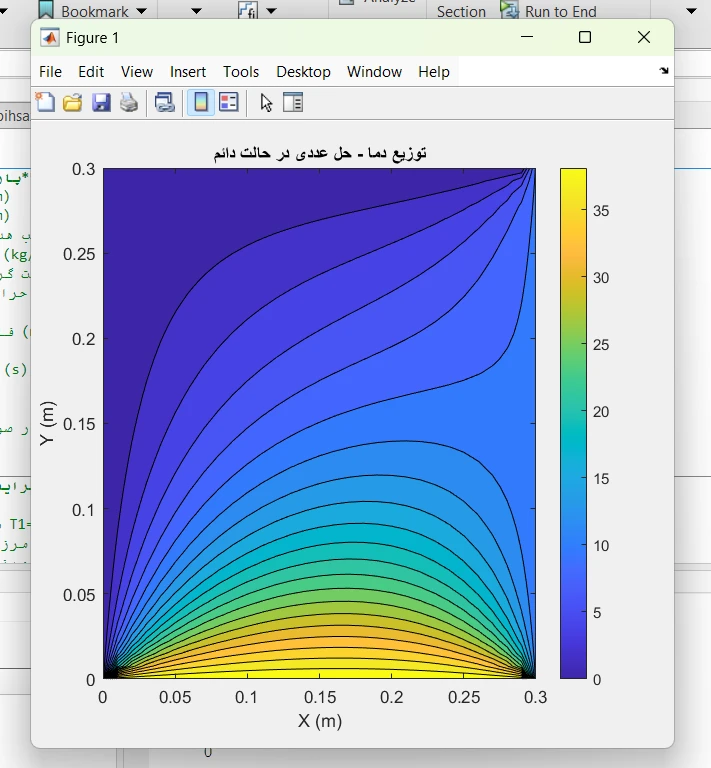
Task: Open the Insert menu
Action: [x=188, y=72]
